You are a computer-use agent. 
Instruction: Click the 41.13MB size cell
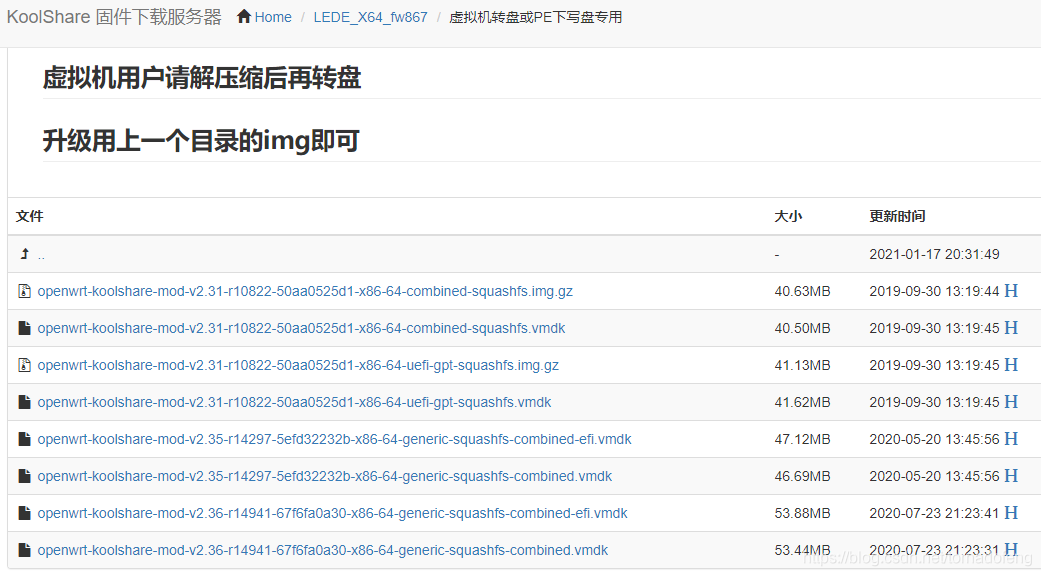tap(802, 366)
